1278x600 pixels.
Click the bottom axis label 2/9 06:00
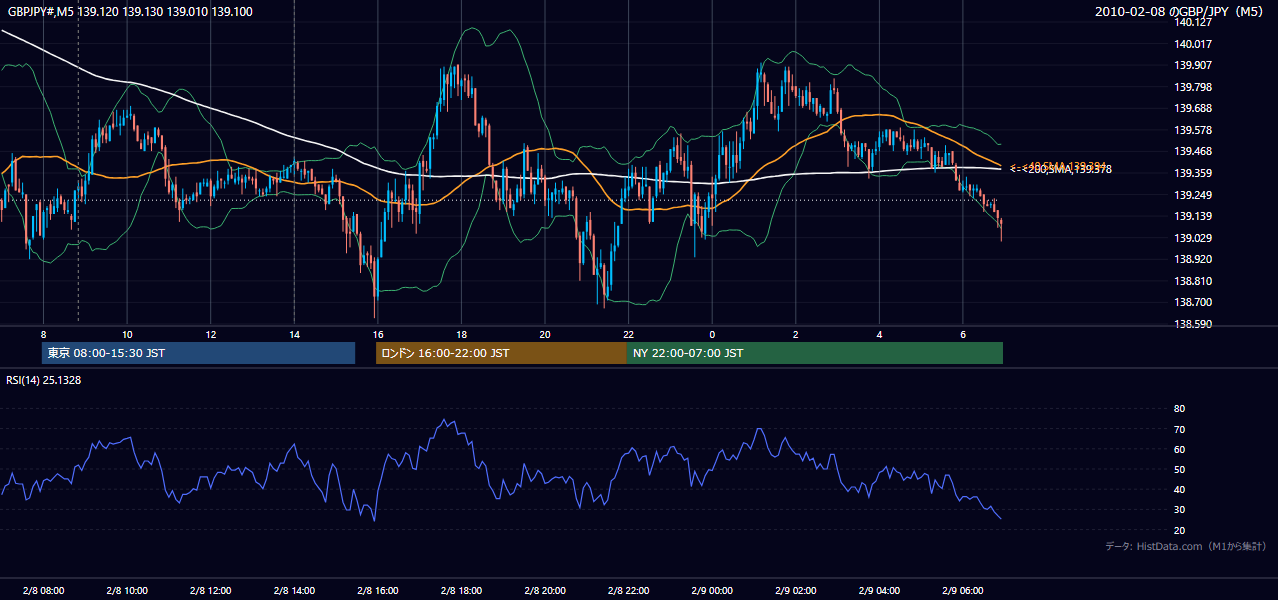coord(963,590)
